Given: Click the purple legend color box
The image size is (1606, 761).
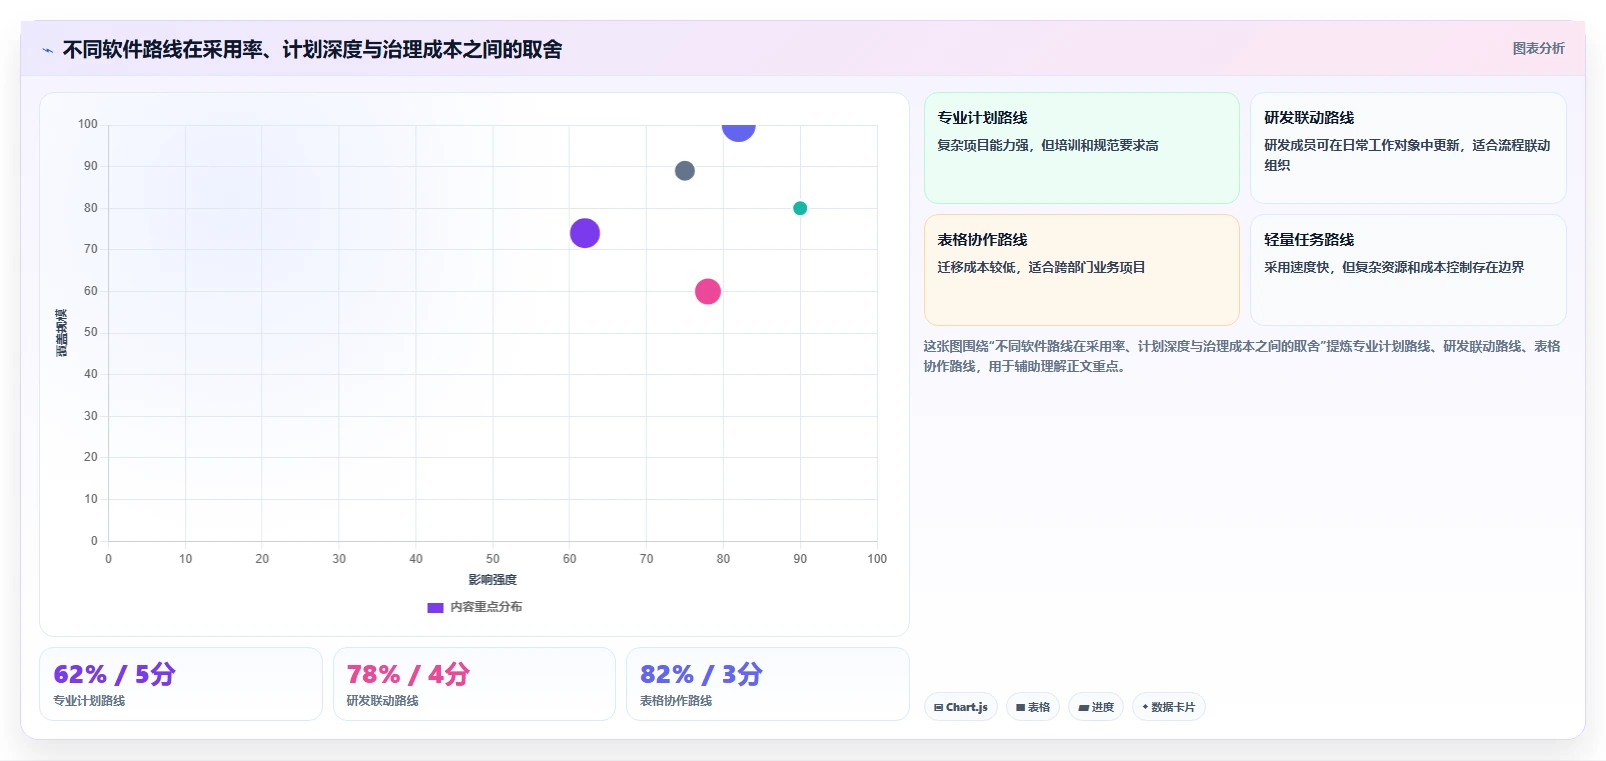Looking at the screenshot, I should (435, 607).
